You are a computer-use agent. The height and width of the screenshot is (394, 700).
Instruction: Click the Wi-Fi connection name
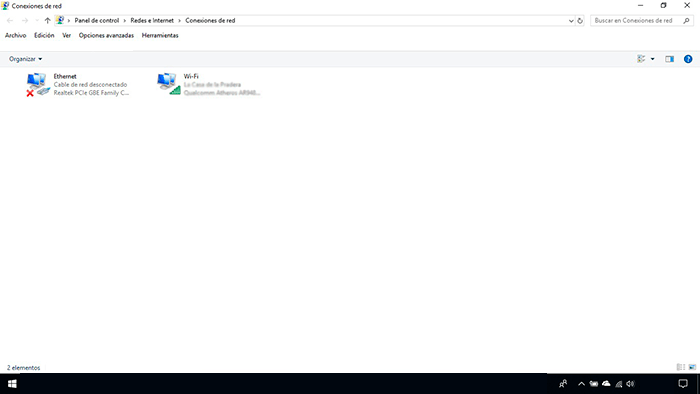coord(191,76)
